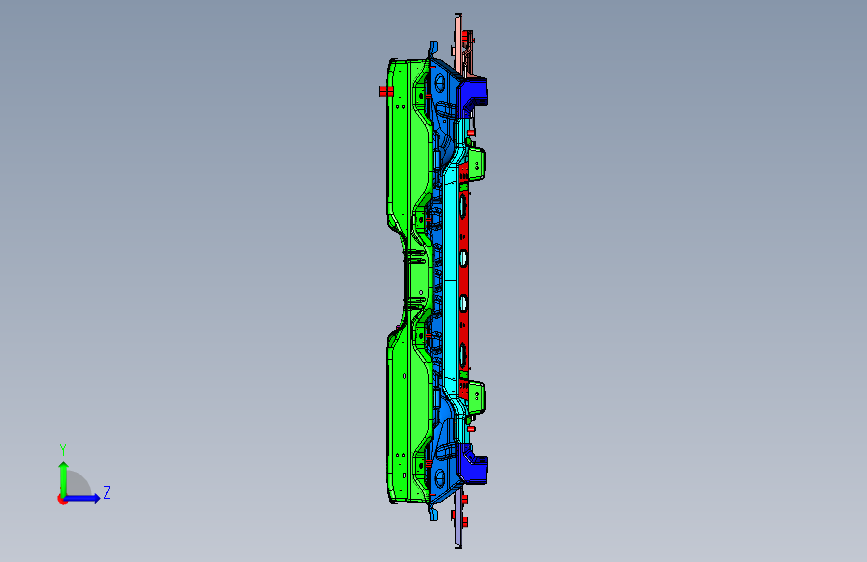Image resolution: width=867 pixels, height=562 pixels.
Task: Click the gray quarter-circle plane in the triad
Action: [x=78, y=483]
